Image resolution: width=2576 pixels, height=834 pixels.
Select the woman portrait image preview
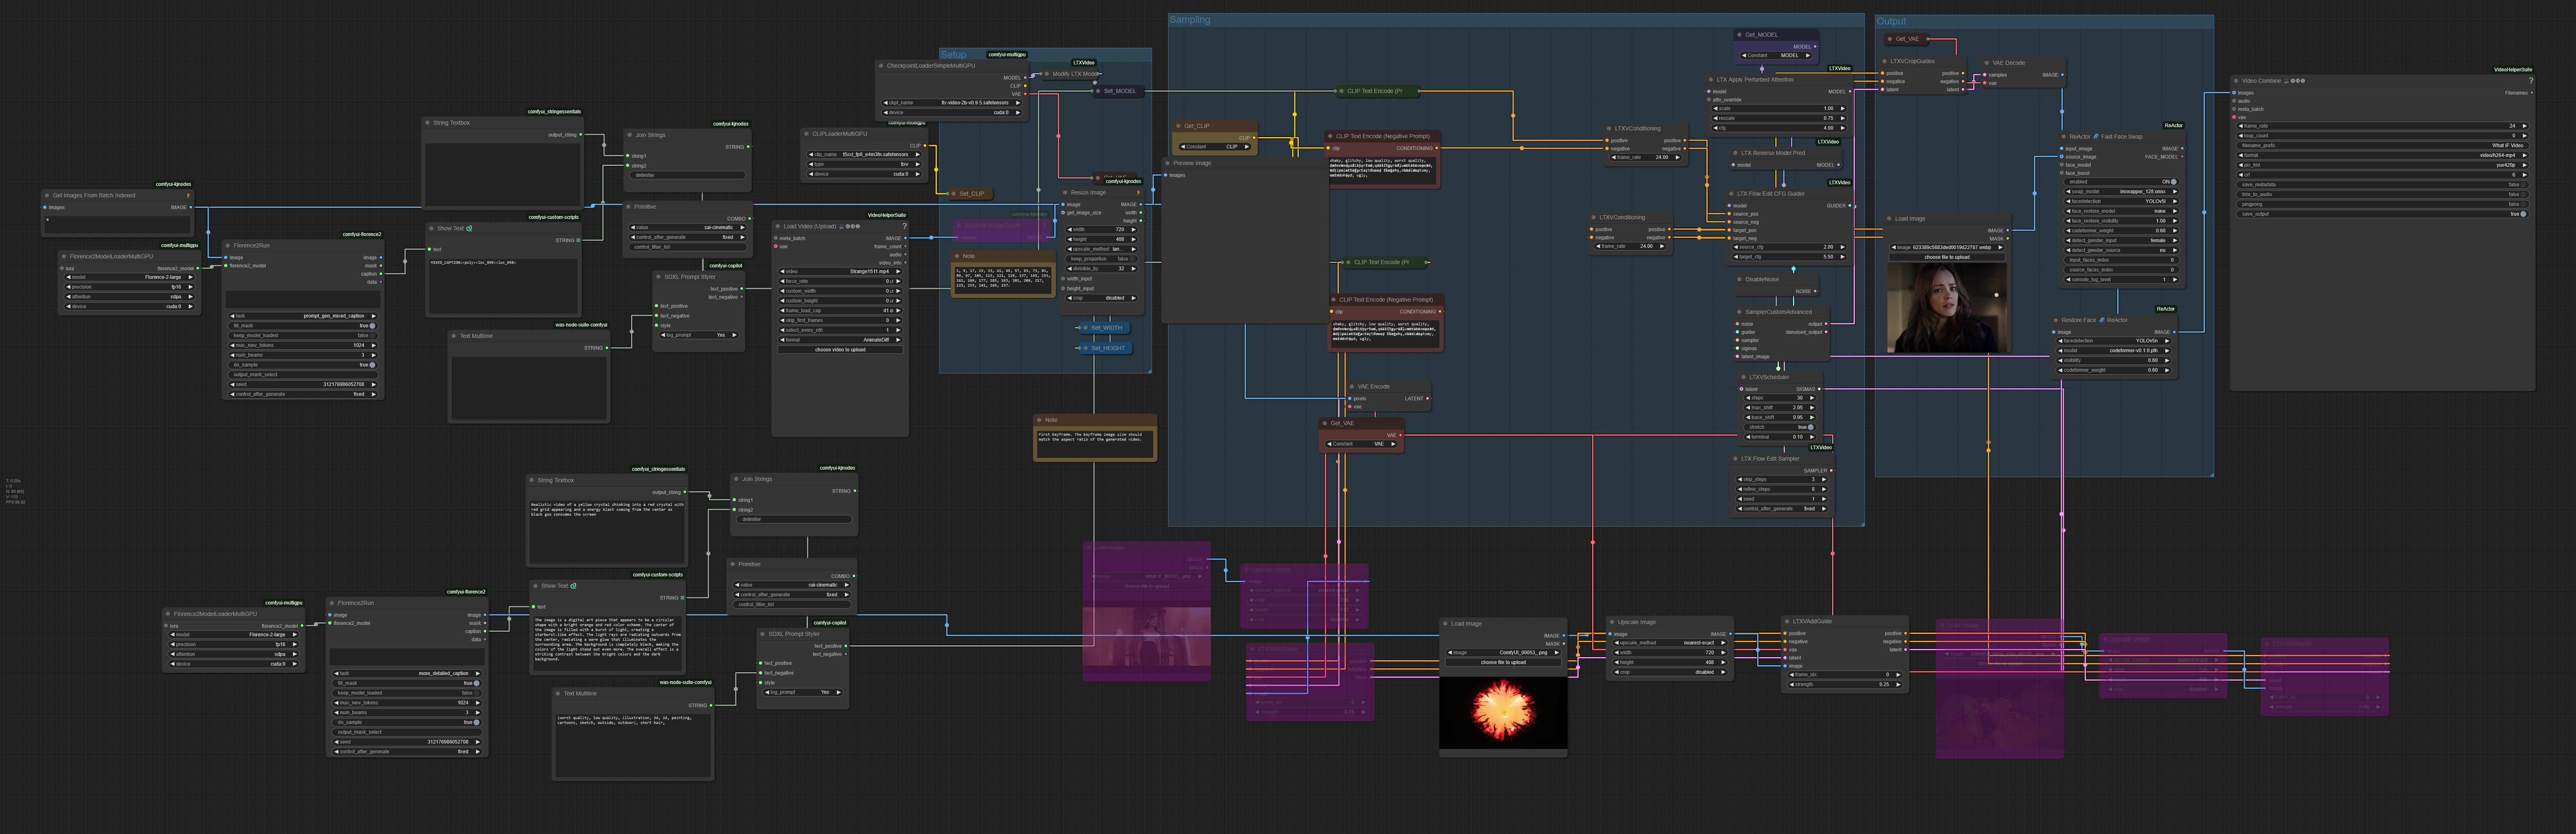coord(1946,308)
